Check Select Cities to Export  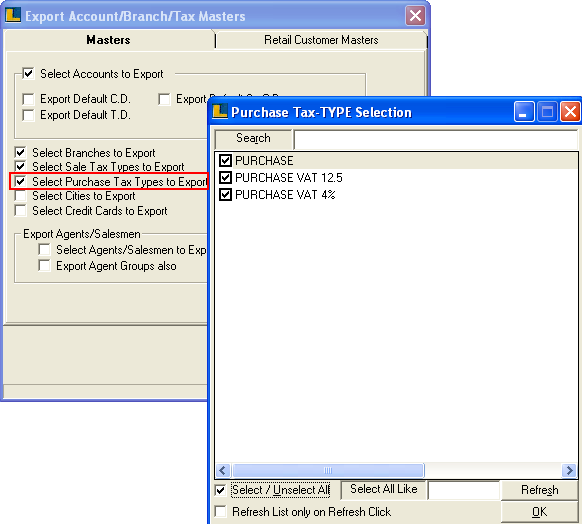click(x=20, y=196)
